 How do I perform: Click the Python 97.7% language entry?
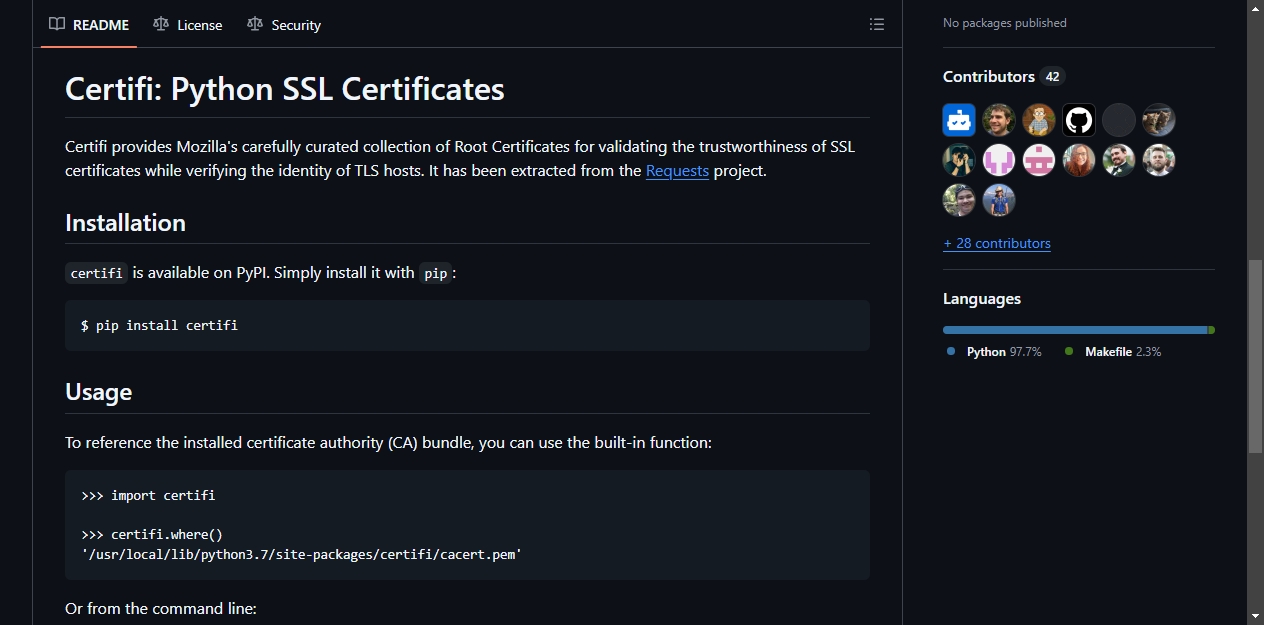pos(995,352)
